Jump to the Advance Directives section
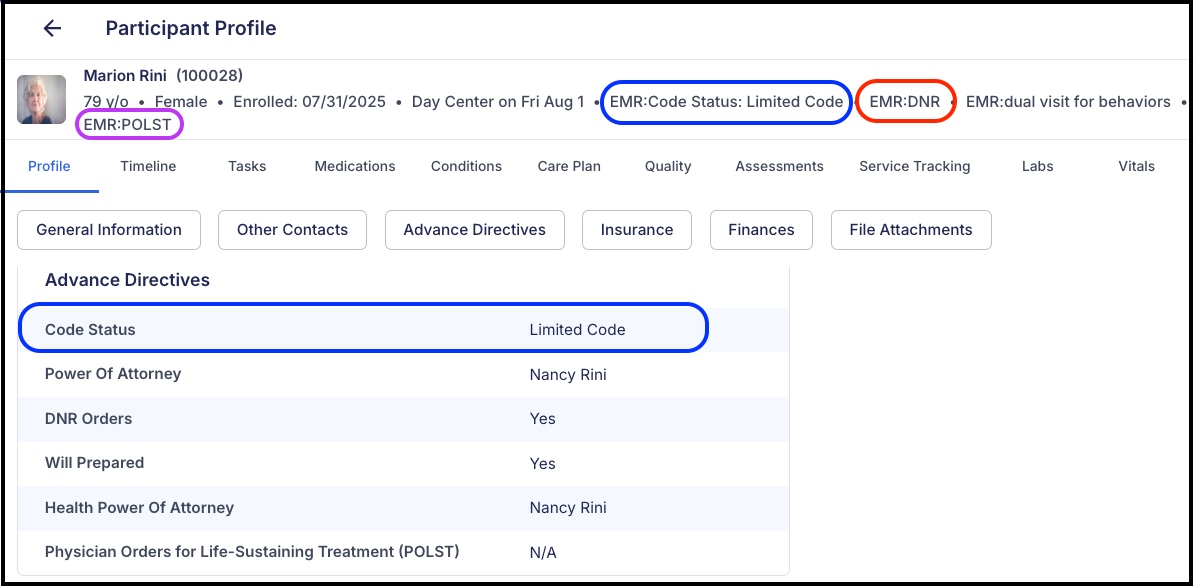Screen dimensions: 1194x587 coord(474,230)
